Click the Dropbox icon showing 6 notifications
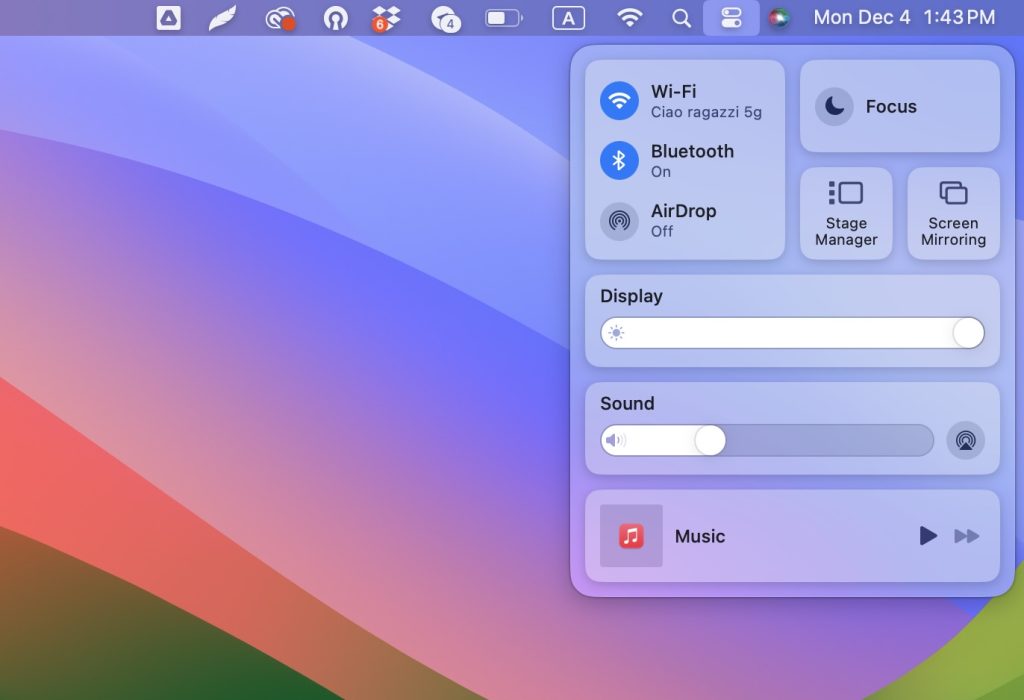 (x=387, y=17)
